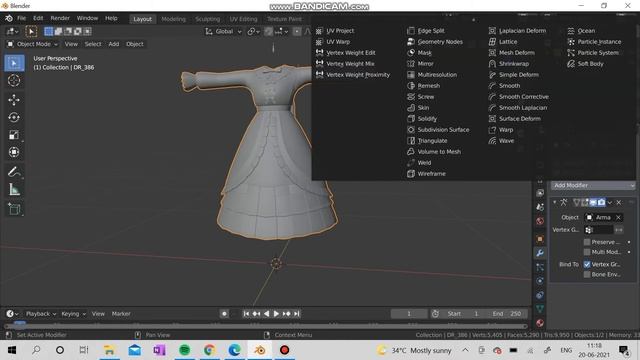Viewport: 640px width, 360px height.
Task: Activate the Cursor tool
Action: [14, 81]
